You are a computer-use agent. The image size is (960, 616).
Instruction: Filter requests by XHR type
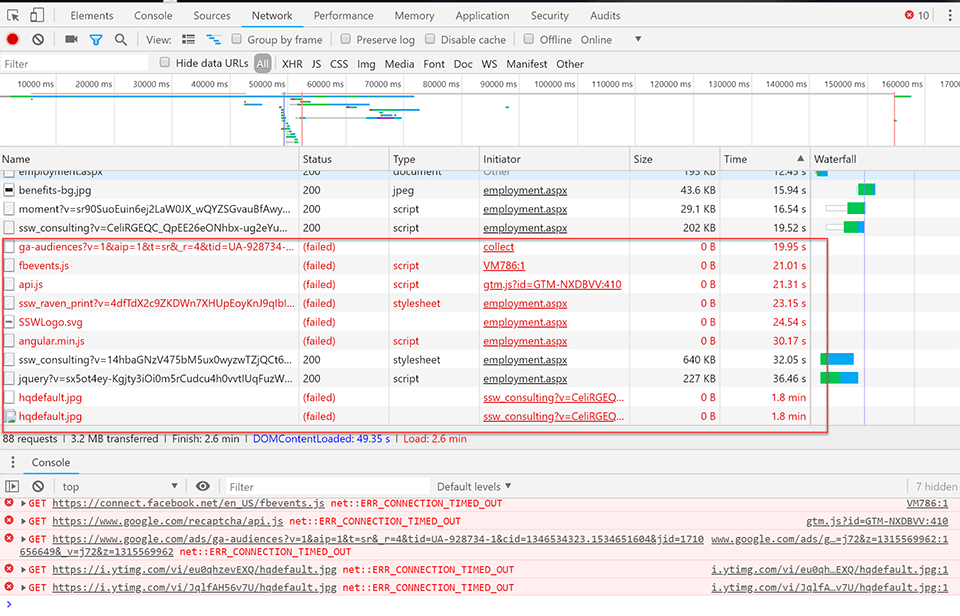(x=292, y=64)
